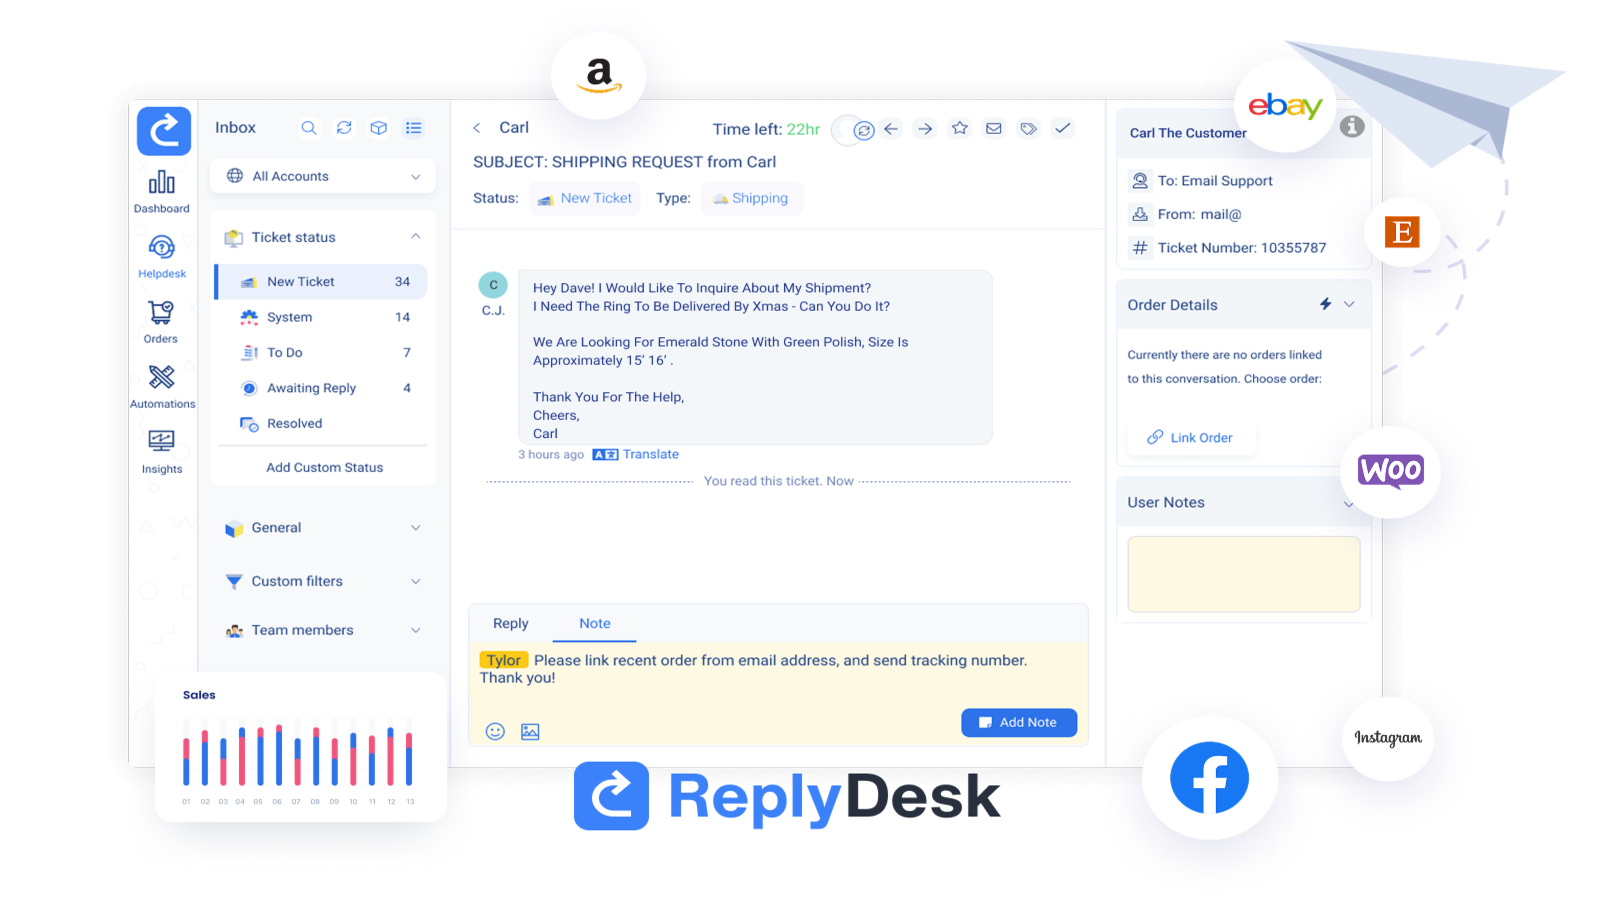Click the Inbox search icon
This screenshot has width=1600, height=900.
[x=309, y=128]
